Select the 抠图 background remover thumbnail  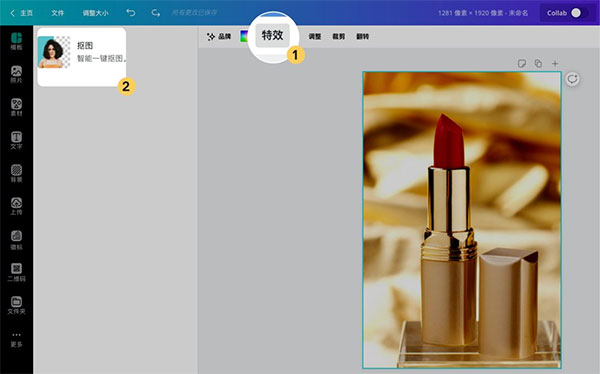pyautogui.click(x=54, y=52)
